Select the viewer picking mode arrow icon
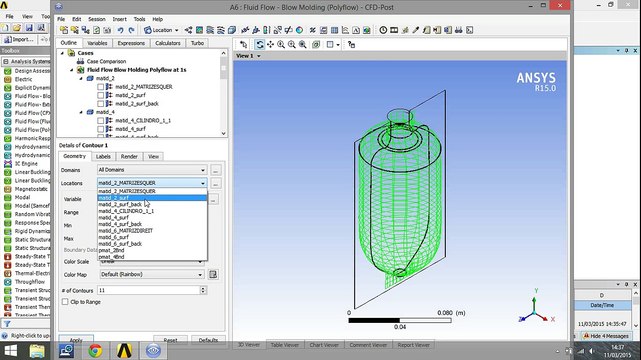Screen dimensions: 641x360 pyautogui.click(x=244, y=45)
